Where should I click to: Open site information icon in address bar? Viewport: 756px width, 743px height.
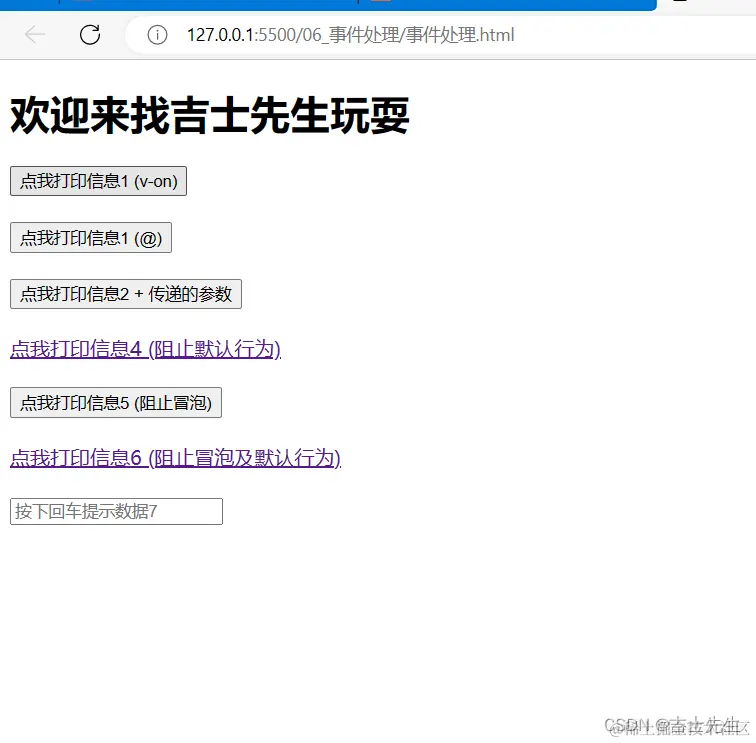point(157,35)
